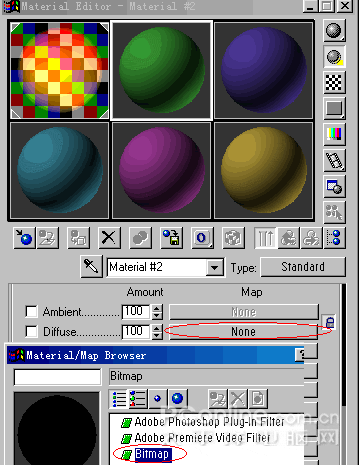Click the Ambient amount spinner arrows
The width and height of the screenshot is (360, 466).
coord(157,312)
